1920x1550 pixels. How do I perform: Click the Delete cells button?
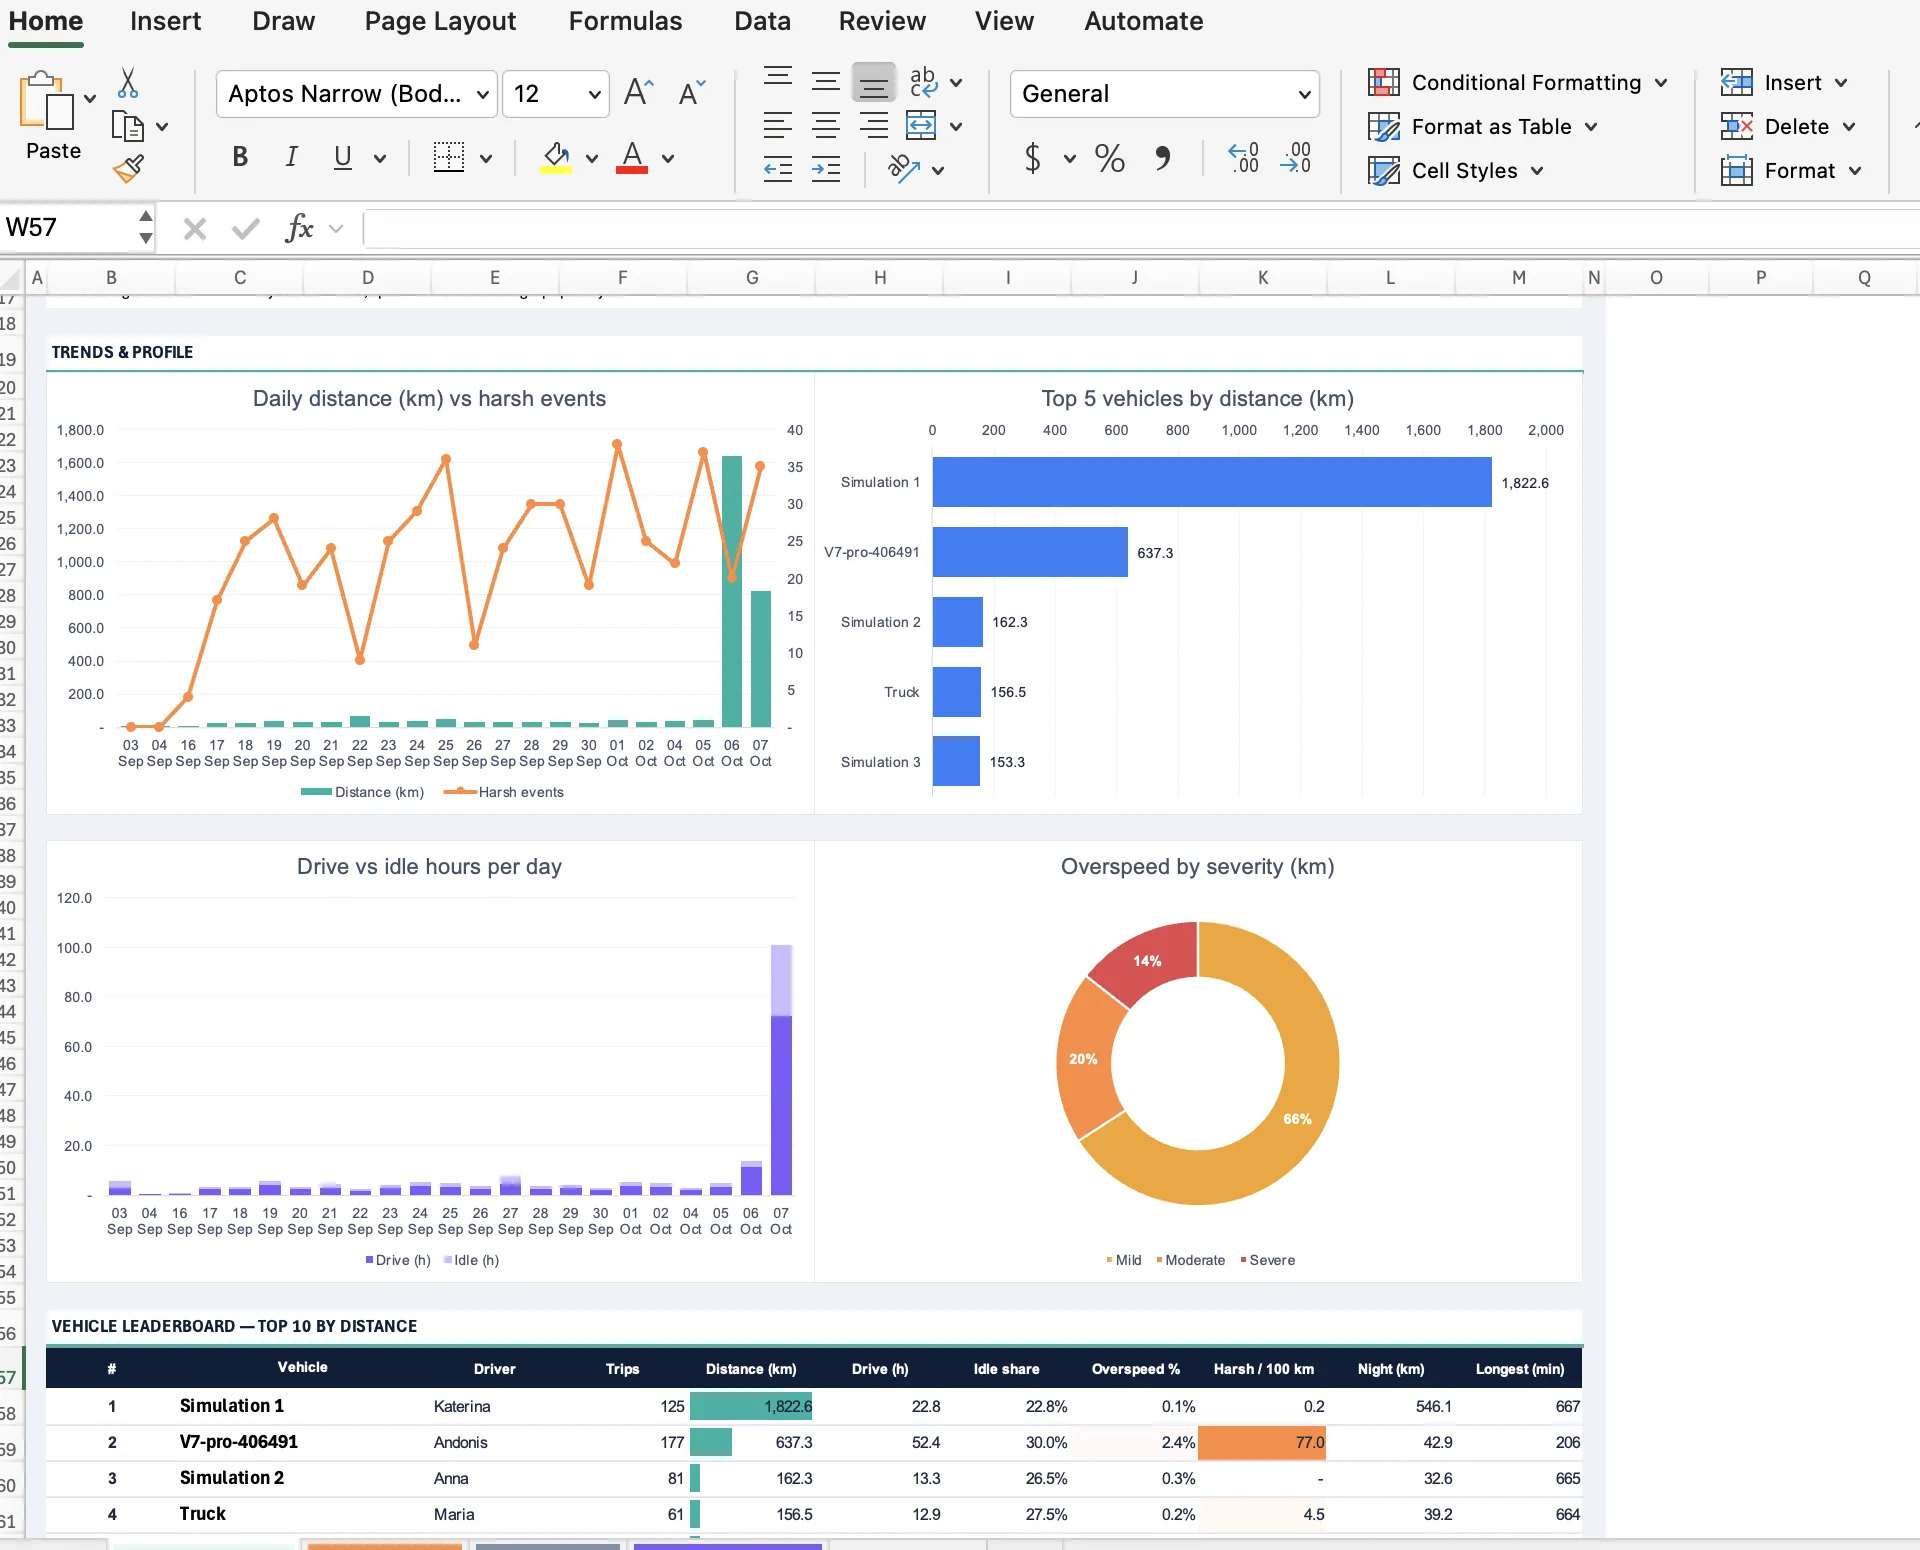[x=1787, y=127]
